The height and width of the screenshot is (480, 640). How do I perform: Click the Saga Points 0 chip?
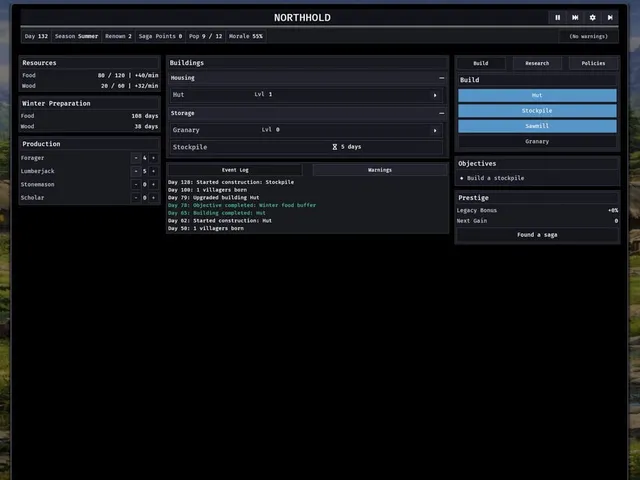(160, 36)
